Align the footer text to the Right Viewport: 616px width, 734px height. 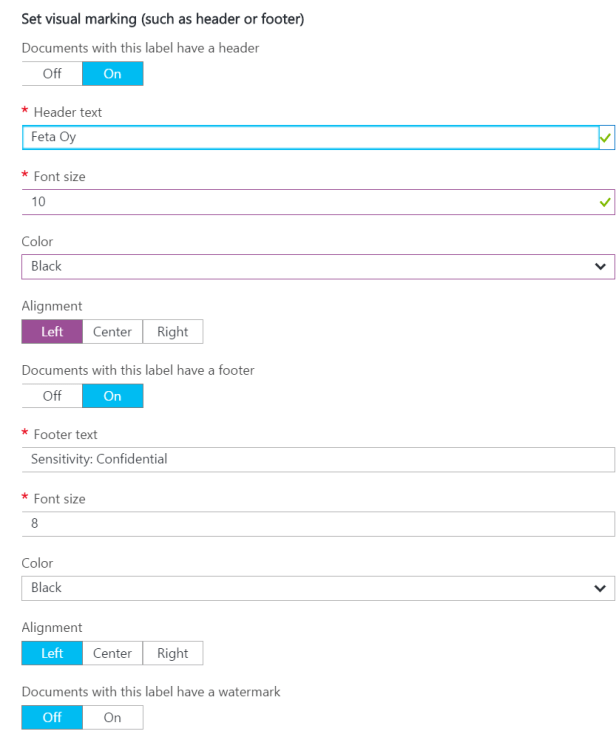[x=173, y=653]
